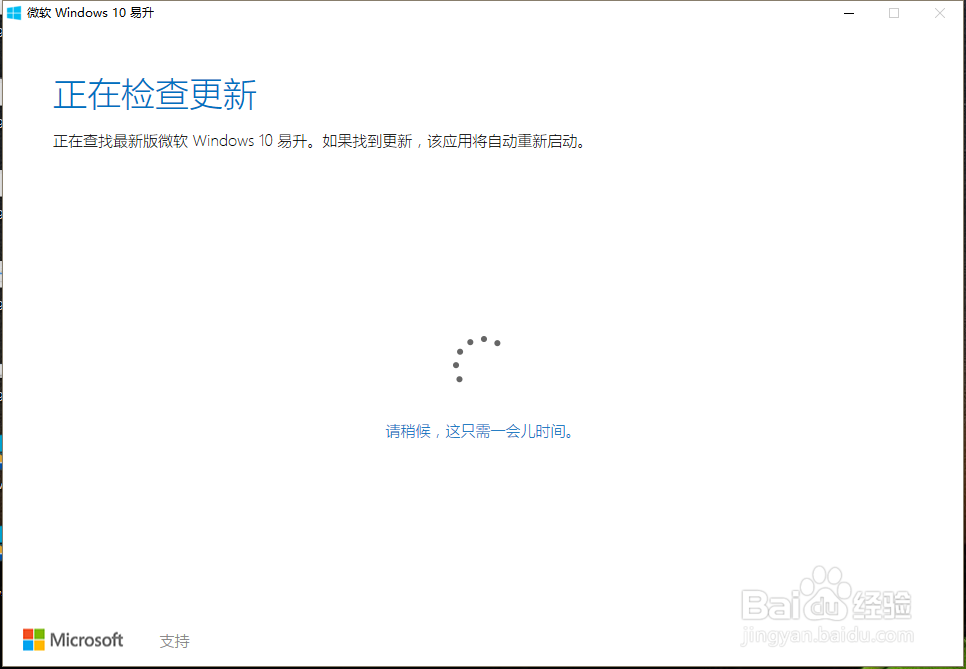The image size is (966, 669).
Task: Click the 正在检查更新 heading
Action: point(155,95)
